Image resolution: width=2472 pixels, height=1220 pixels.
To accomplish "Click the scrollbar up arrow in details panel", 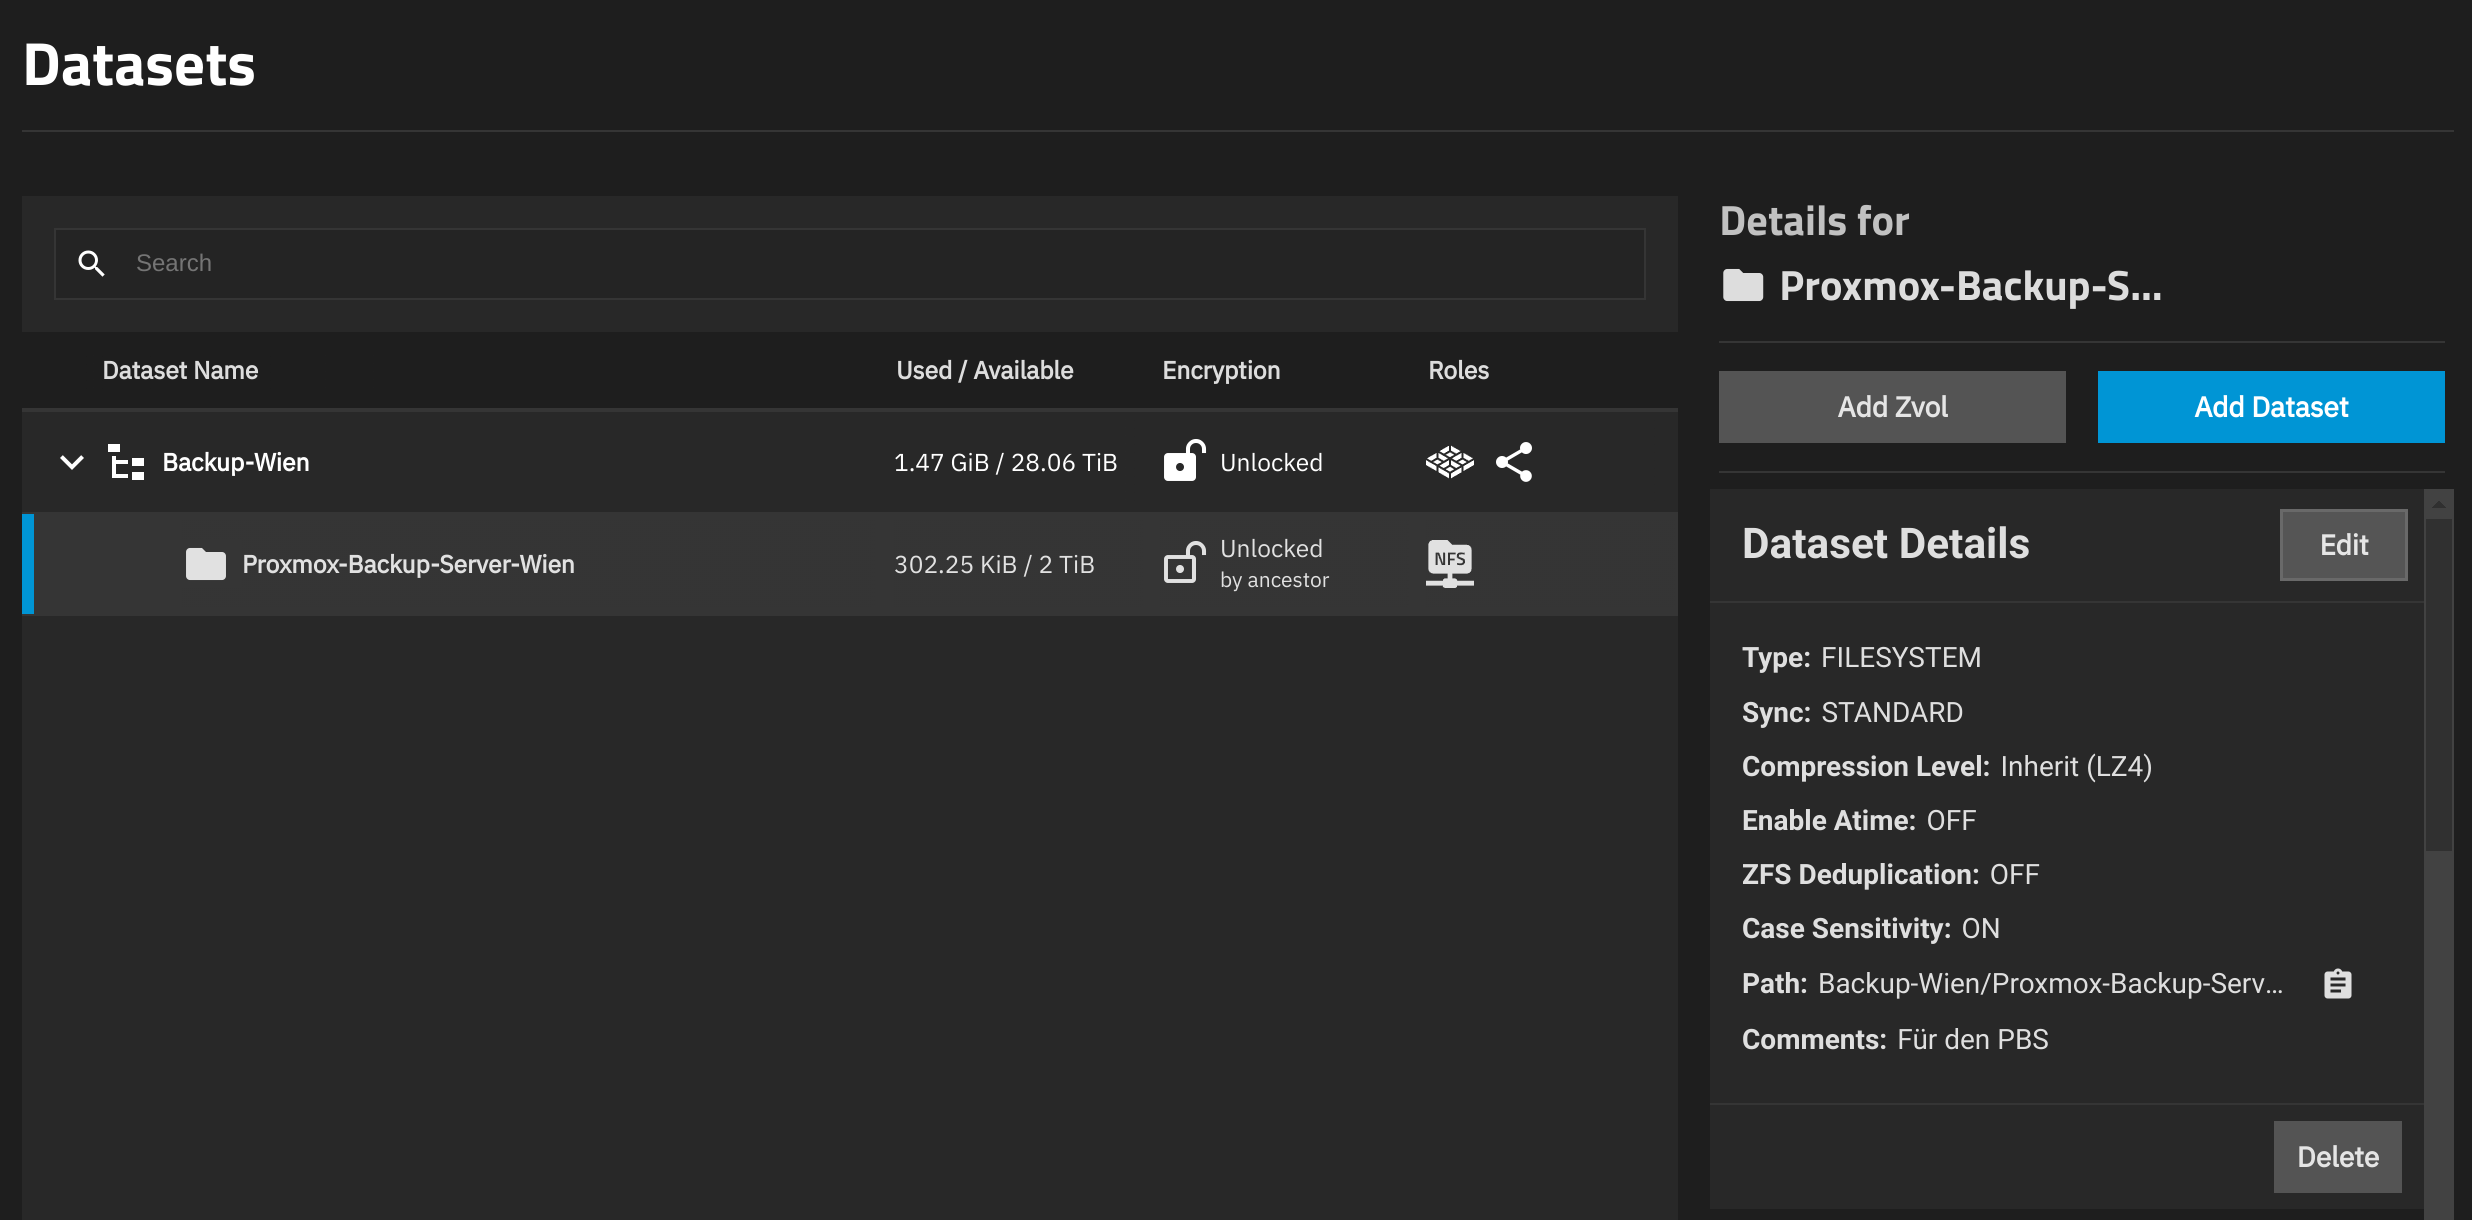I will tap(2439, 505).
